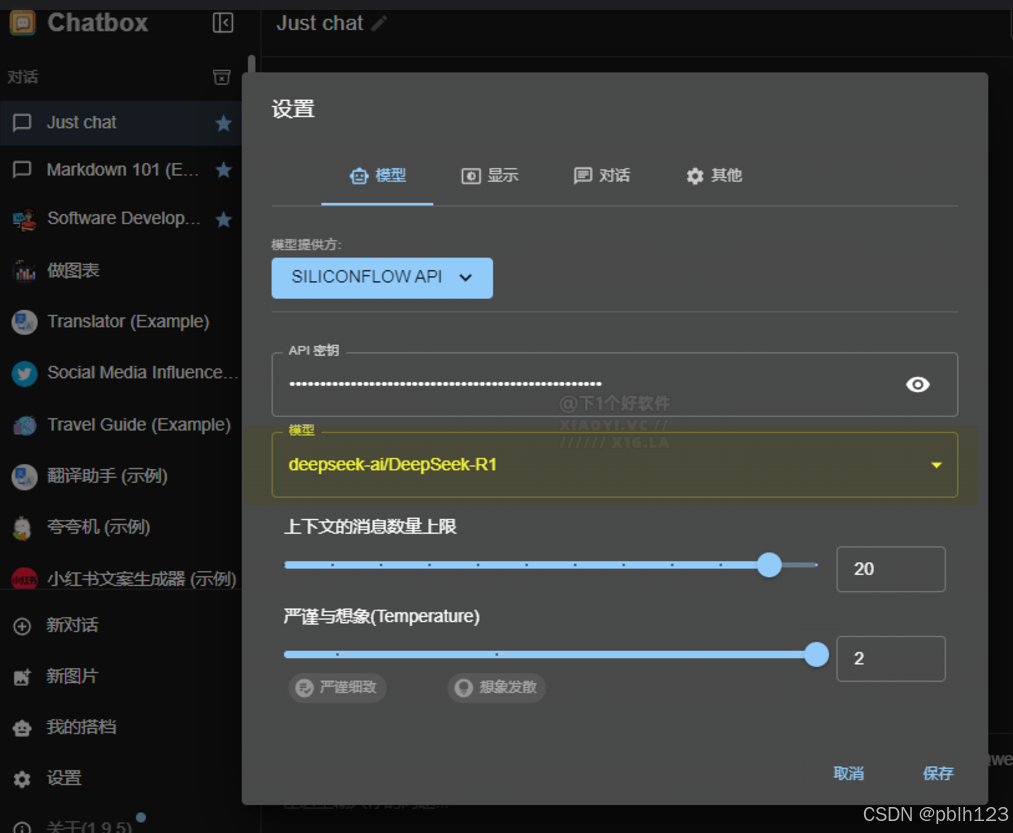The height and width of the screenshot is (833, 1013).
Task: Switch to the 其他 tab
Action: [x=714, y=176]
